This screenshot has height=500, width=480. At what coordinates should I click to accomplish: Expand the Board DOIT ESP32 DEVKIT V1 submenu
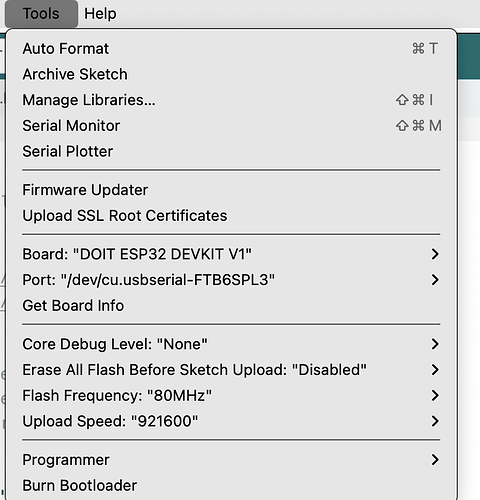coord(231,254)
